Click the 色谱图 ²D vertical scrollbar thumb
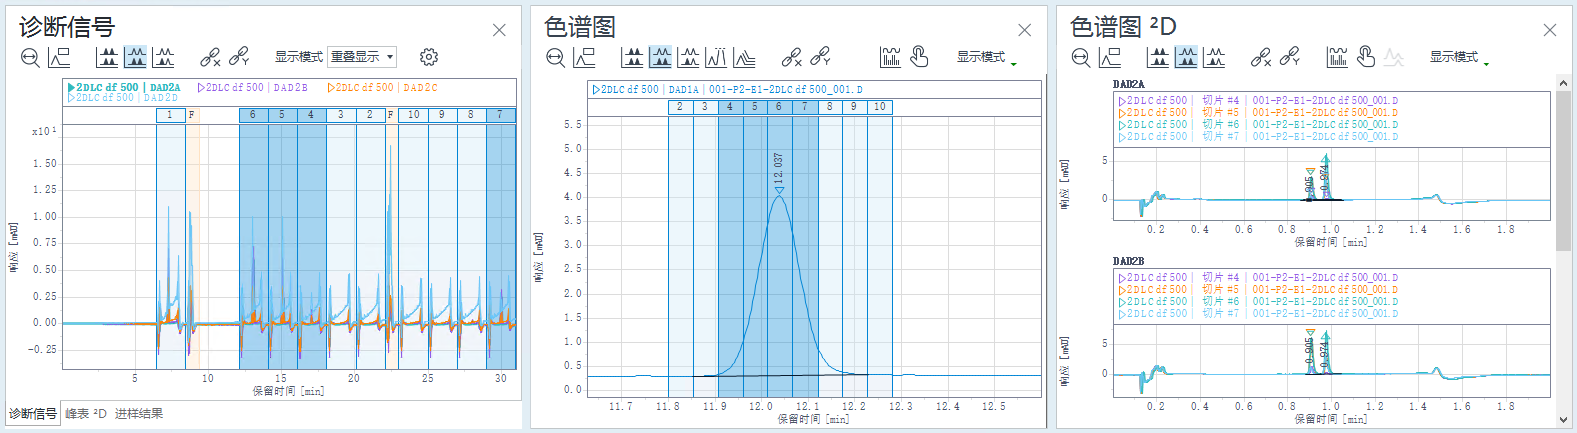This screenshot has width=1577, height=433. click(x=1564, y=170)
